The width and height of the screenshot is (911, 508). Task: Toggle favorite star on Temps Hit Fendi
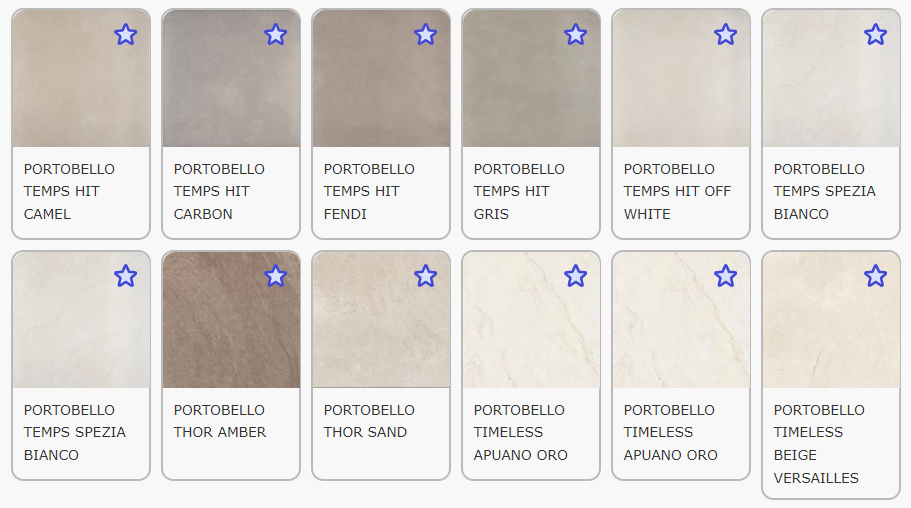pos(425,35)
